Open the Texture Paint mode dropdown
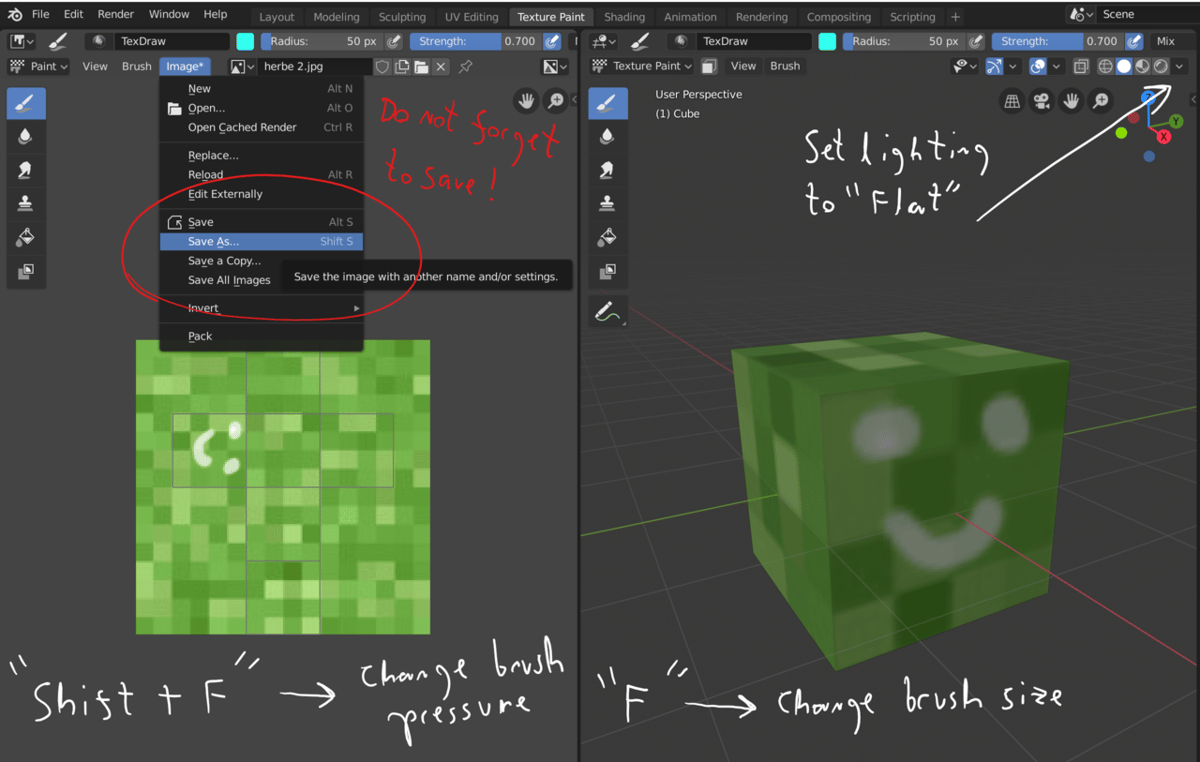1200x762 pixels. click(642, 66)
